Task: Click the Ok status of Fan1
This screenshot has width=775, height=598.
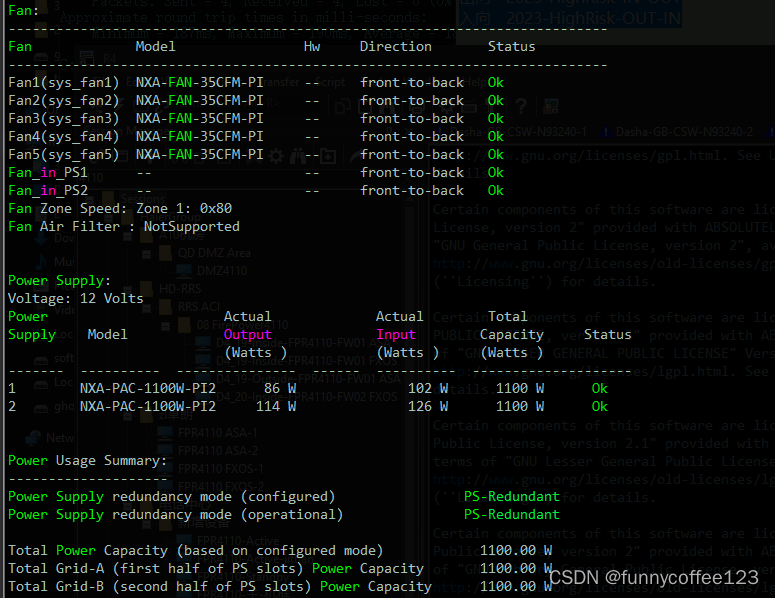Action: (496, 83)
